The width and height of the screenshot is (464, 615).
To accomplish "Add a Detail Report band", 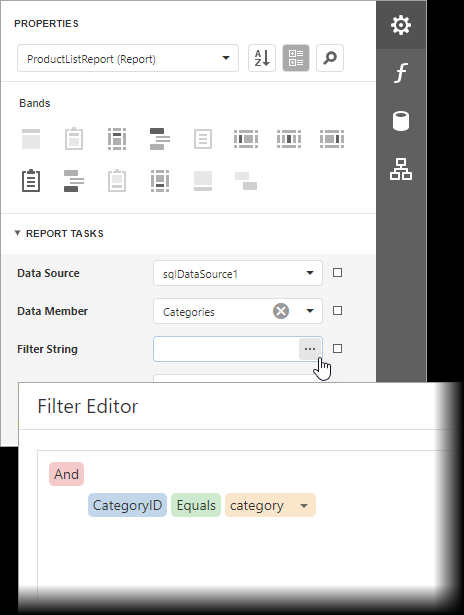I will [x=31, y=181].
